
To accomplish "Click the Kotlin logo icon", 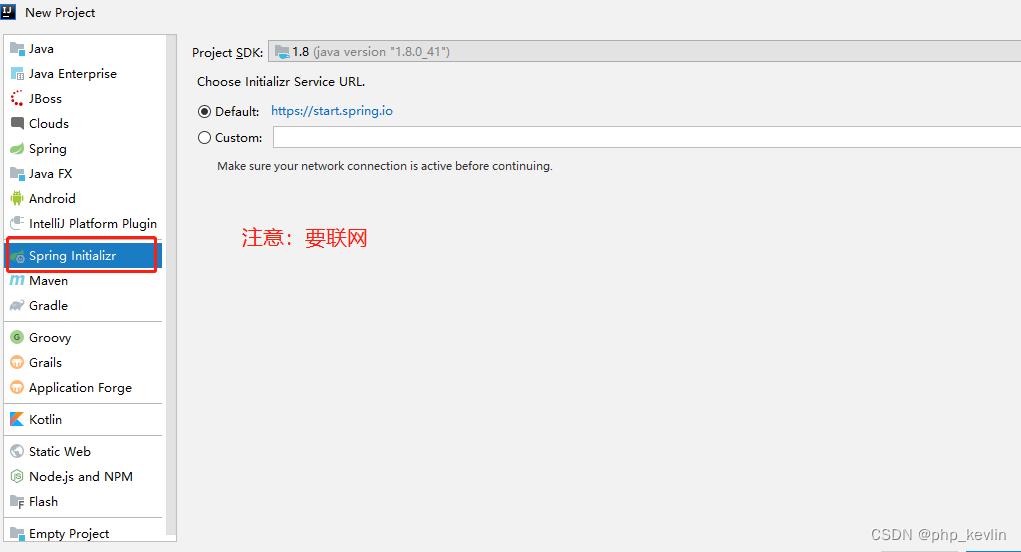I will click(x=17, y=419).
